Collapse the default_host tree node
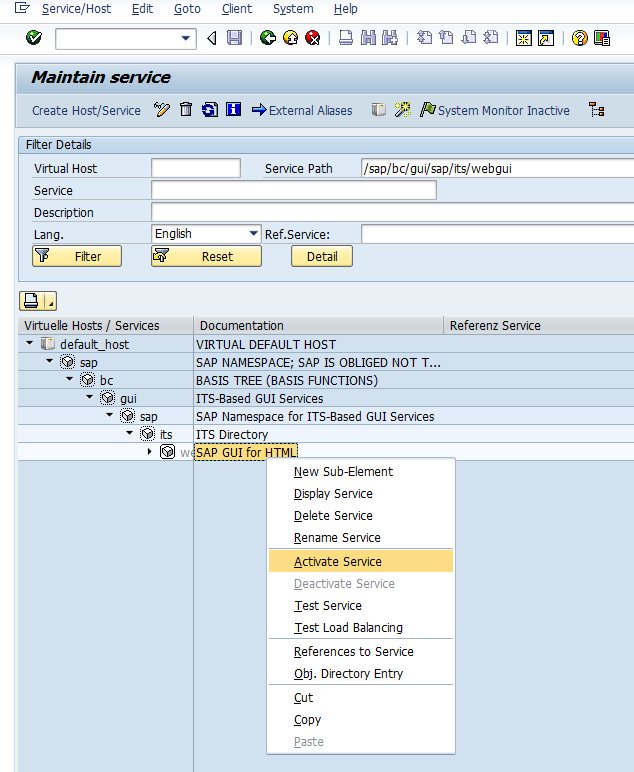 coord(30,343)
